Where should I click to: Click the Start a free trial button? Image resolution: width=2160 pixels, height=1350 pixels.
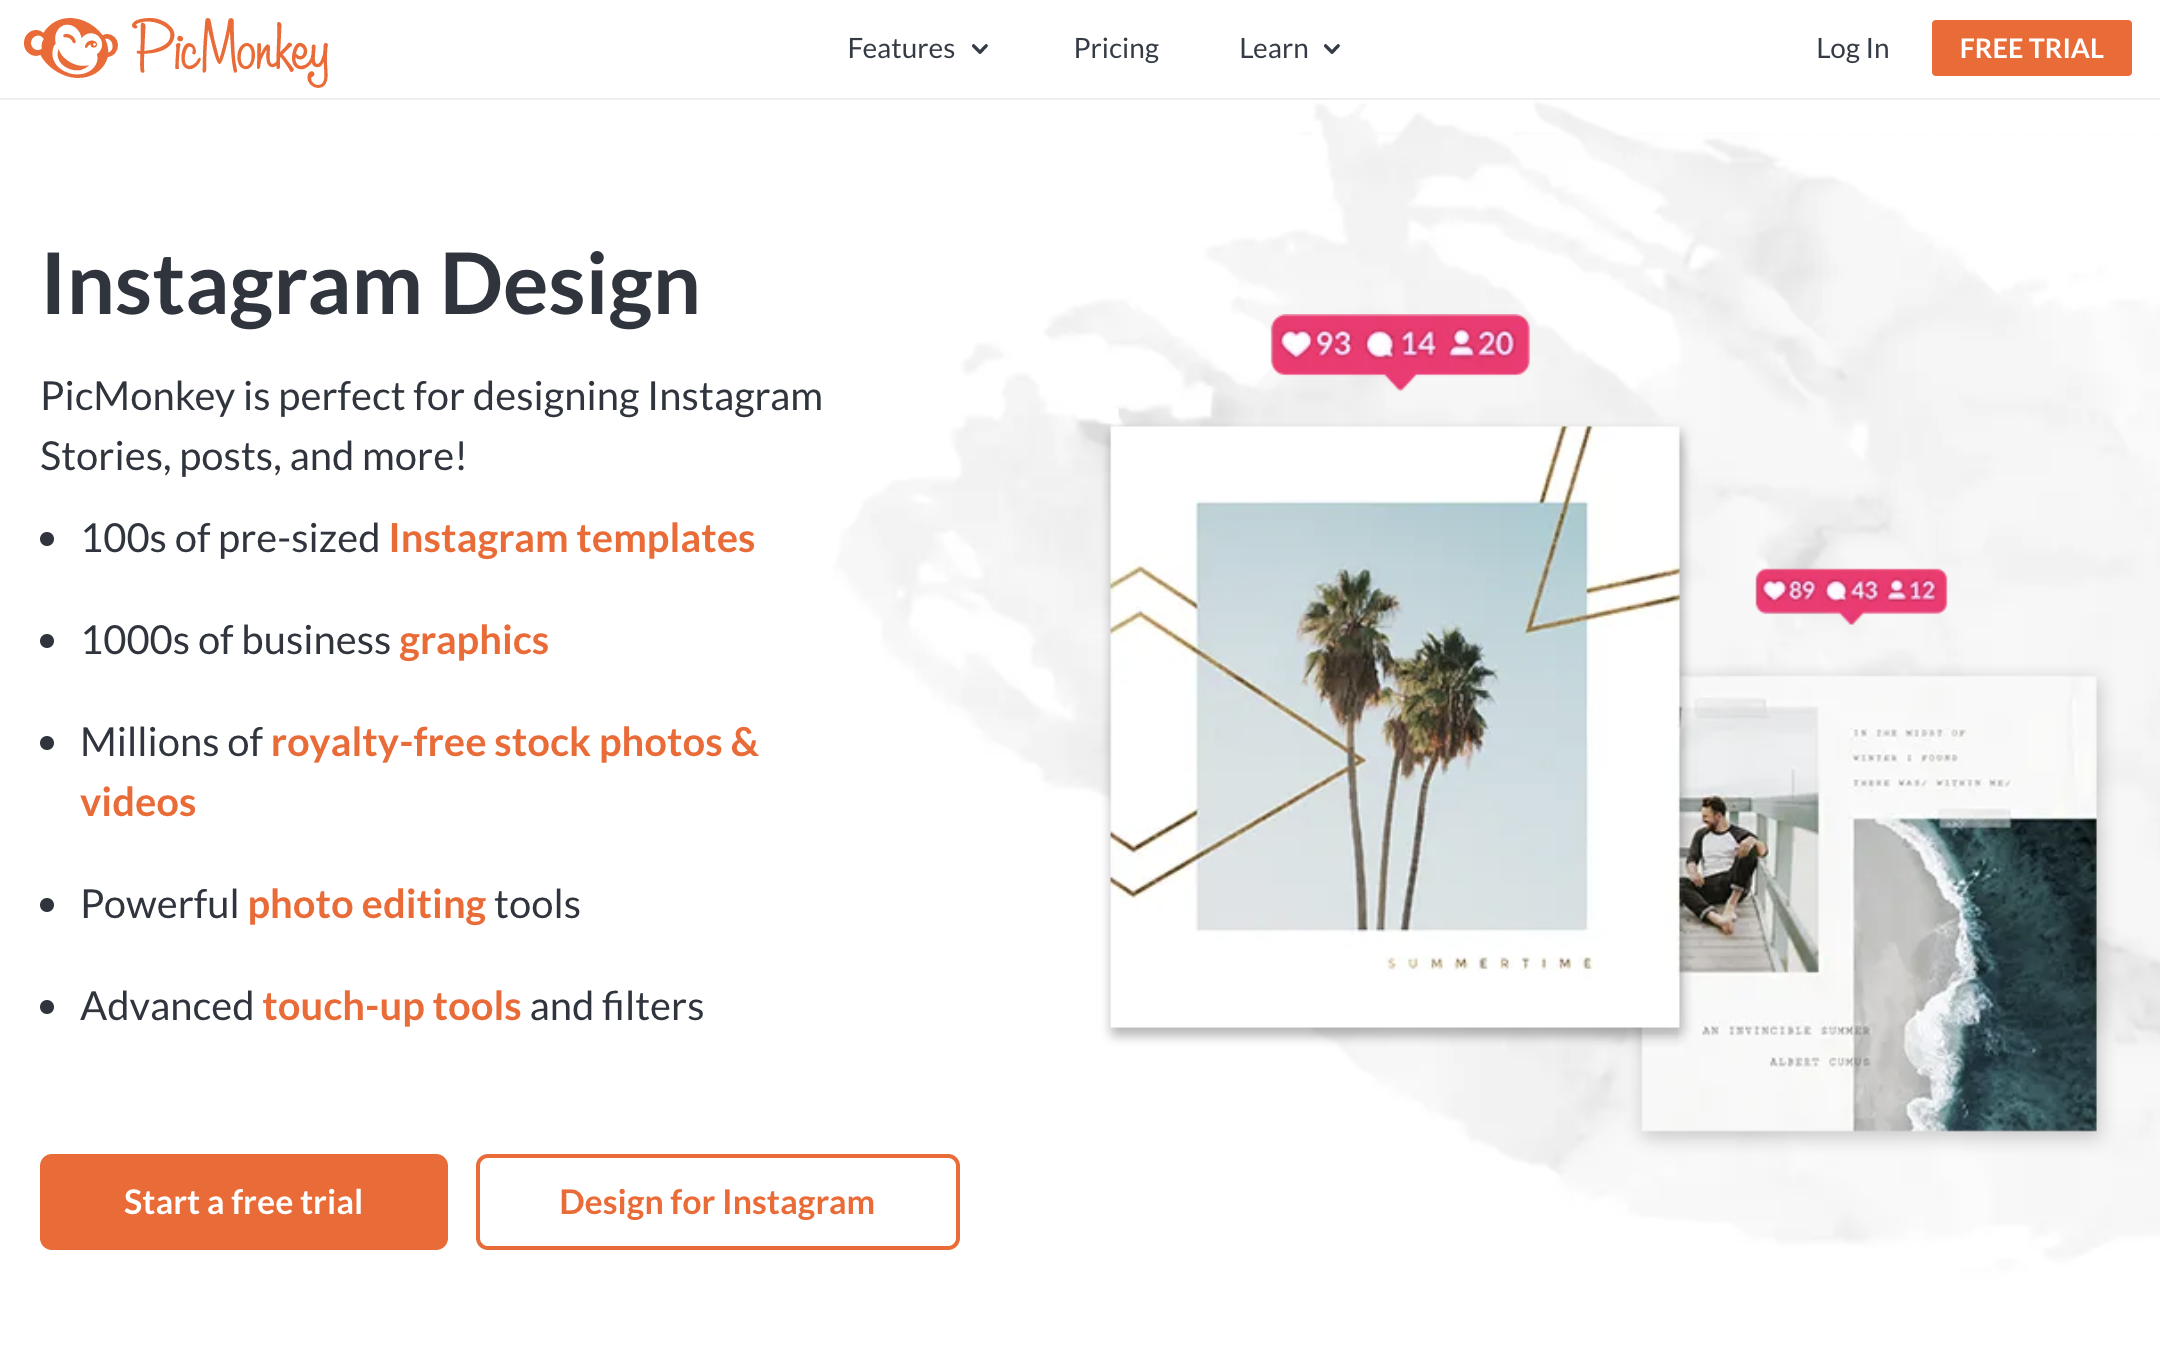[244, 1201]
